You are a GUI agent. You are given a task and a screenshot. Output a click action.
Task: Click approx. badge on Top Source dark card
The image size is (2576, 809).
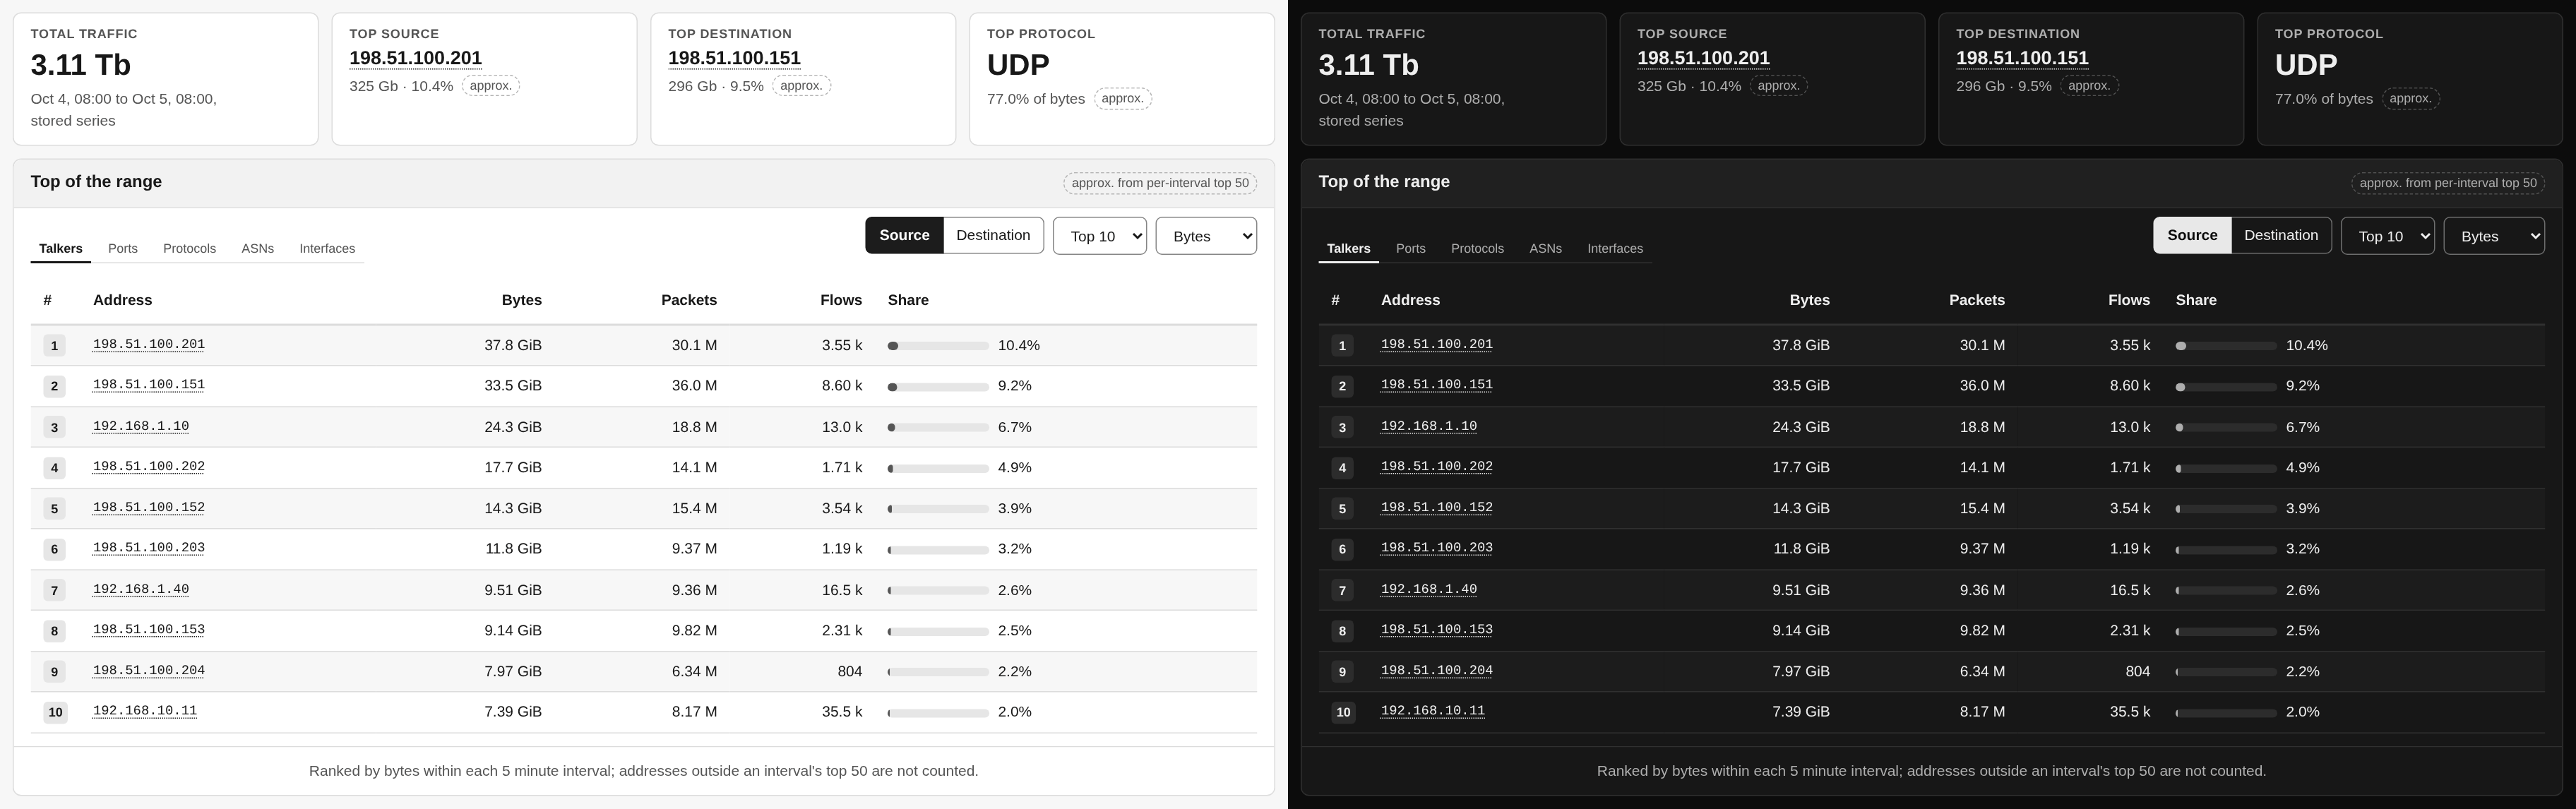(x=1778, y=85)
